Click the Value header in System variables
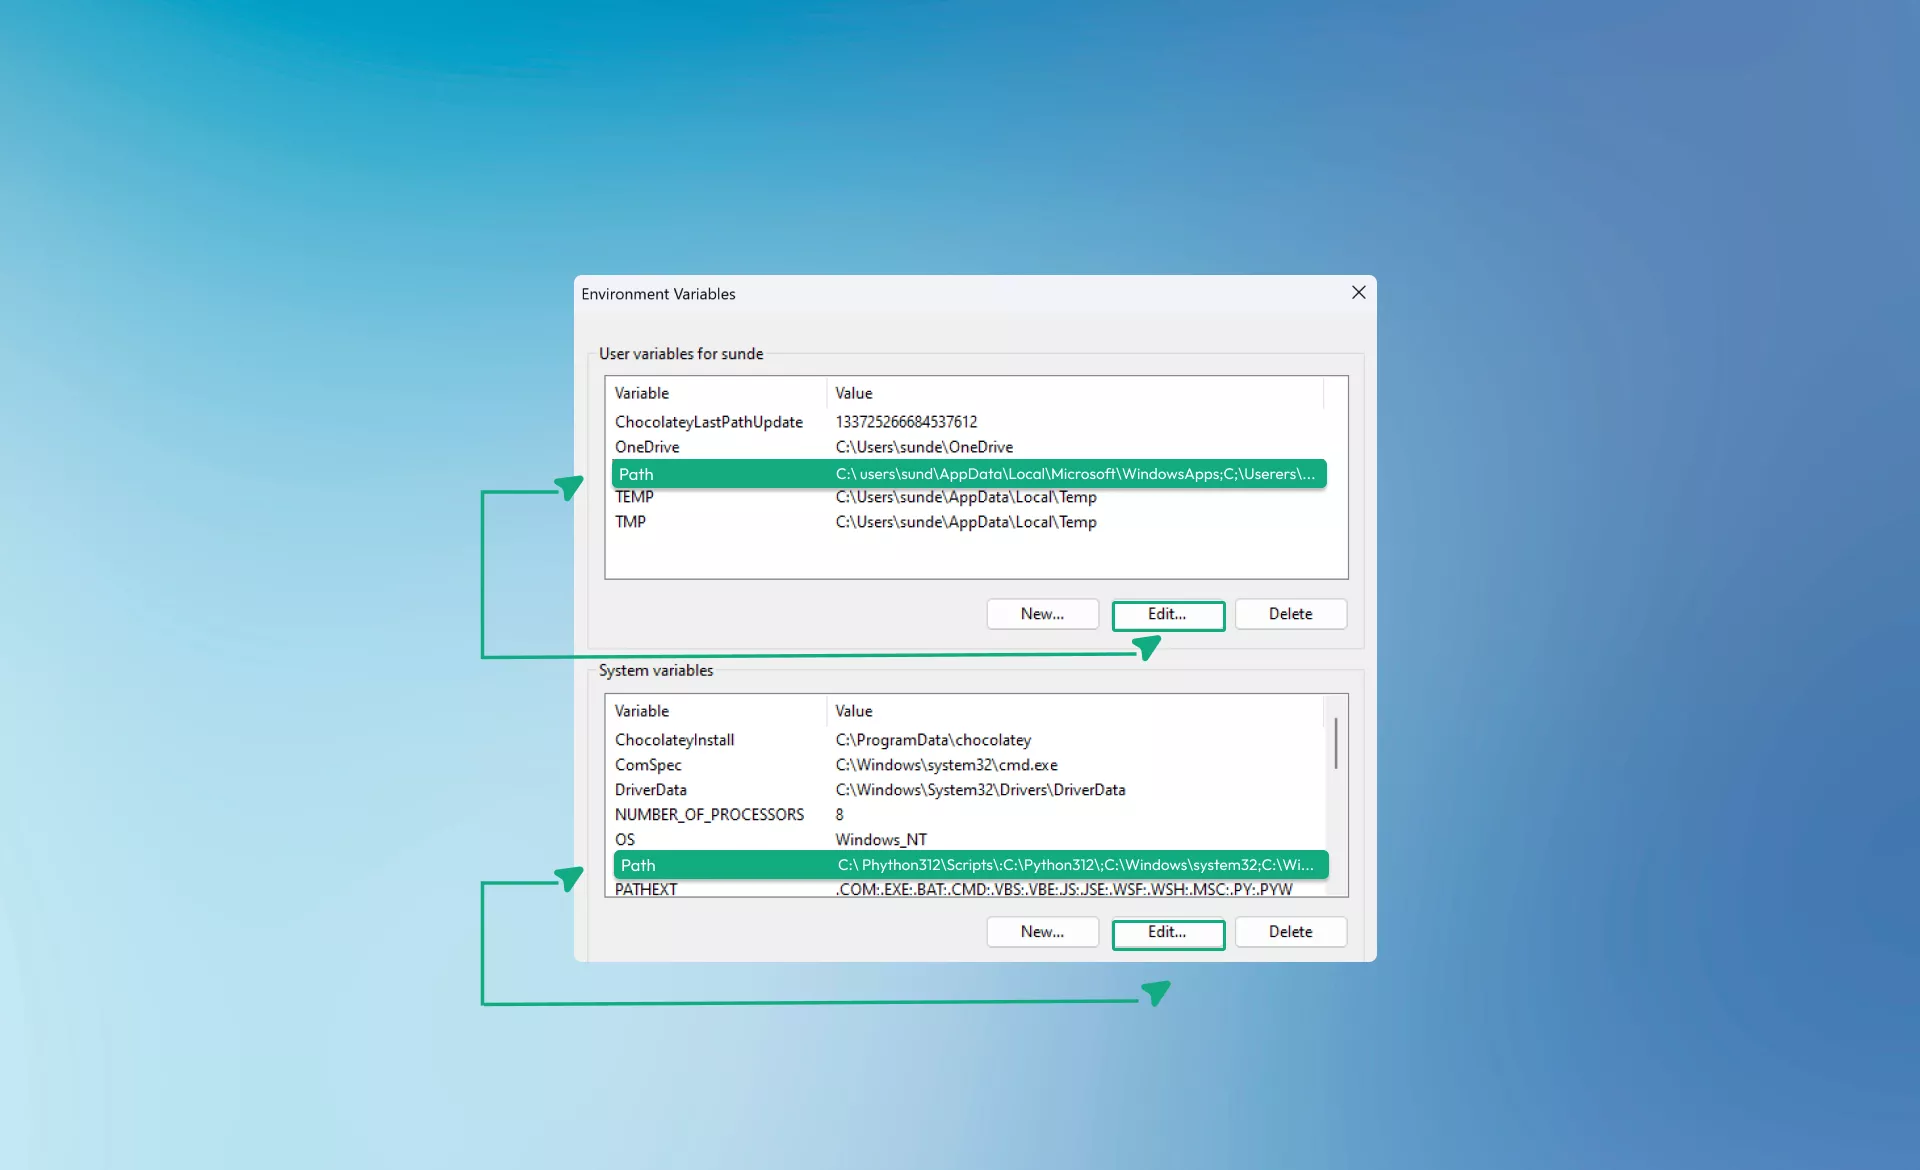1920x1170 pixels. [x=1075, y=711]
